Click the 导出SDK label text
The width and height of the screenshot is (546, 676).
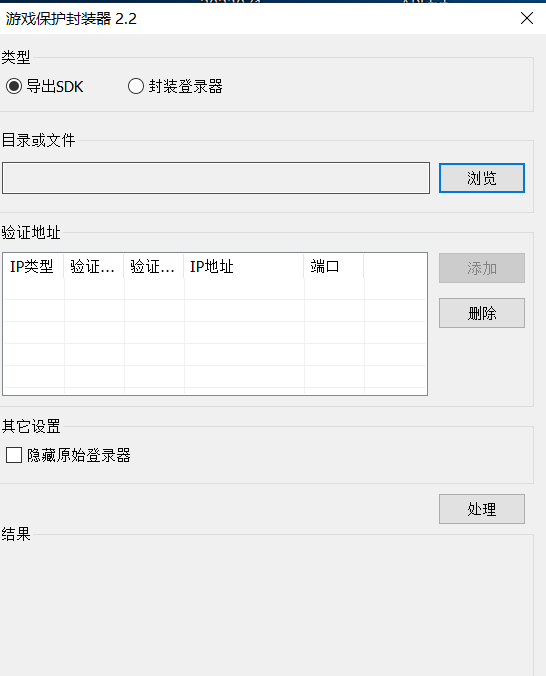coord(55,86)
